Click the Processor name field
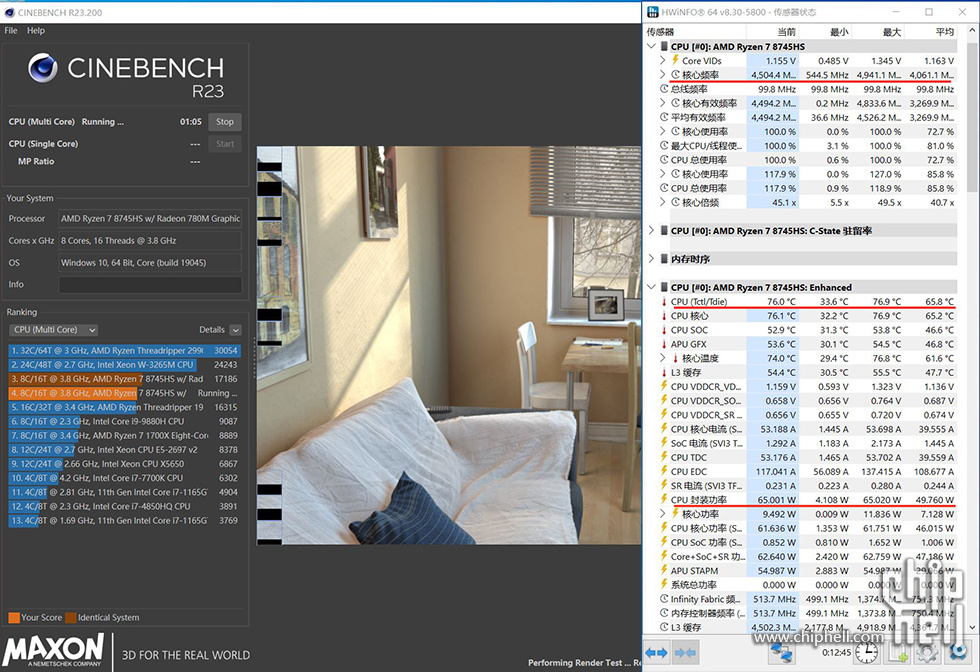Screen dimensions: 980x672 tap(150, 218)
